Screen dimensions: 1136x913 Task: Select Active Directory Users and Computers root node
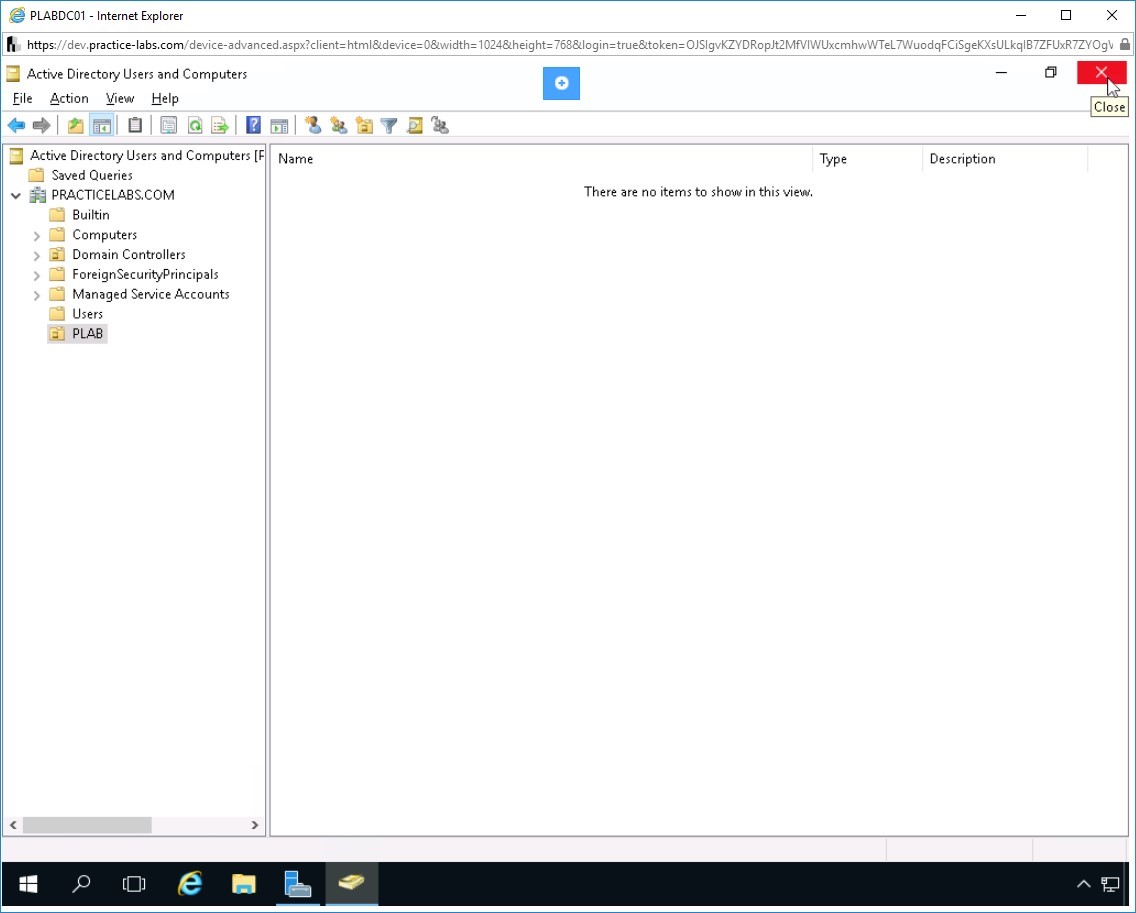146,155
